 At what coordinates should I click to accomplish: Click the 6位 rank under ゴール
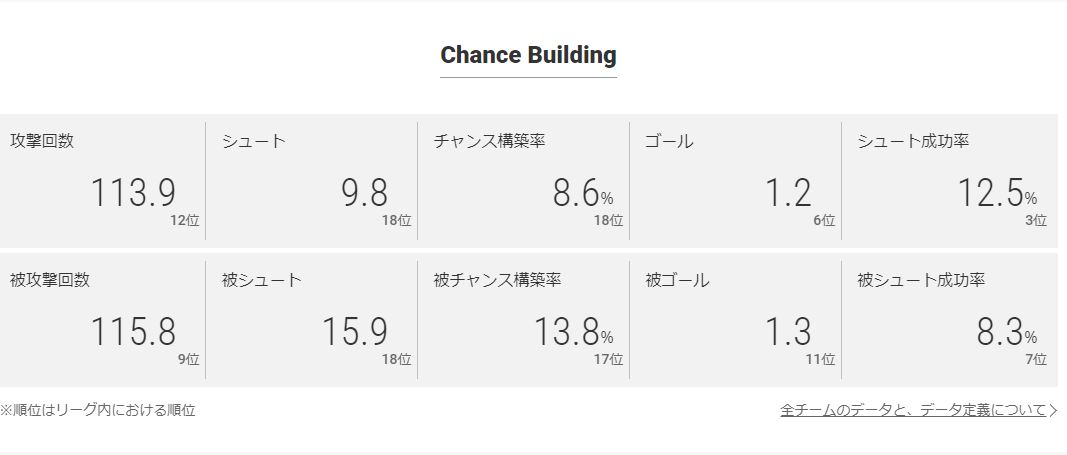(x=824, y=220)
